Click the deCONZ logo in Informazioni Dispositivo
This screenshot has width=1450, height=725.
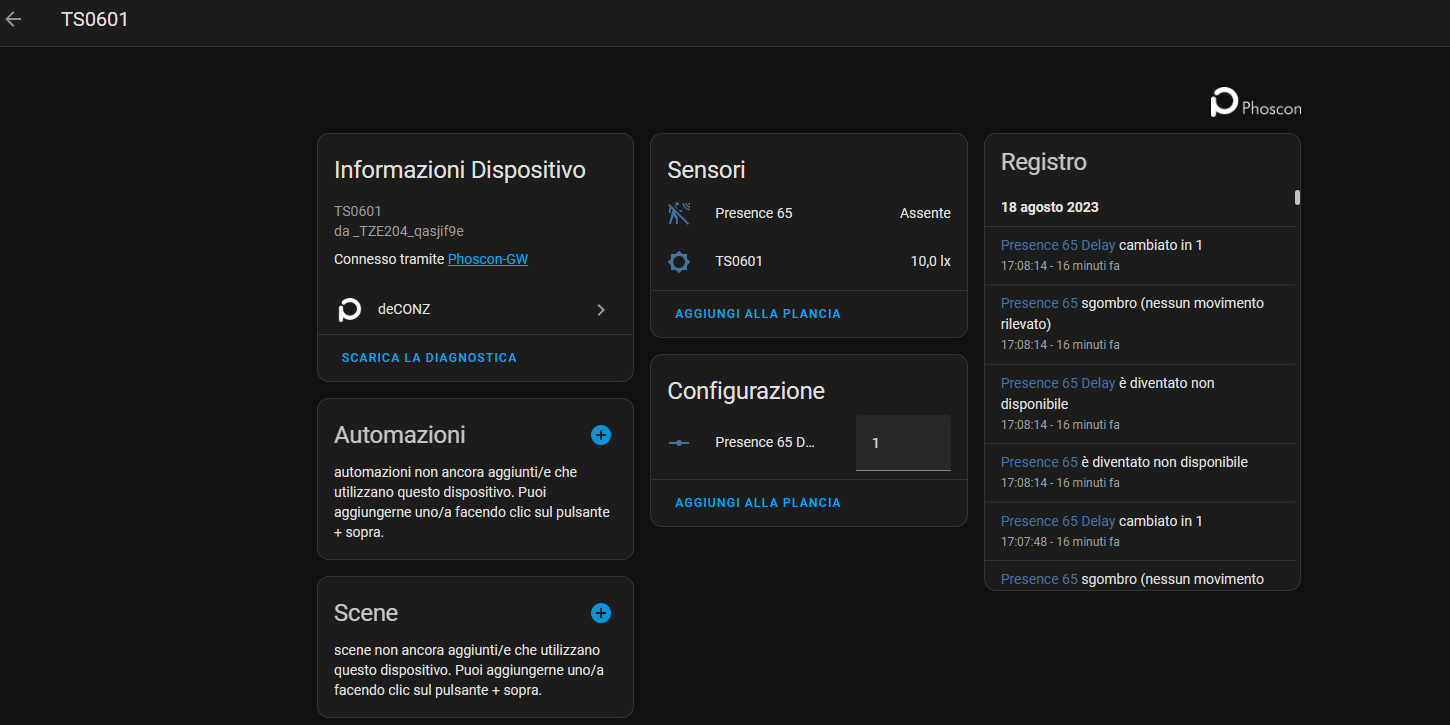click(x=349, y=309)
